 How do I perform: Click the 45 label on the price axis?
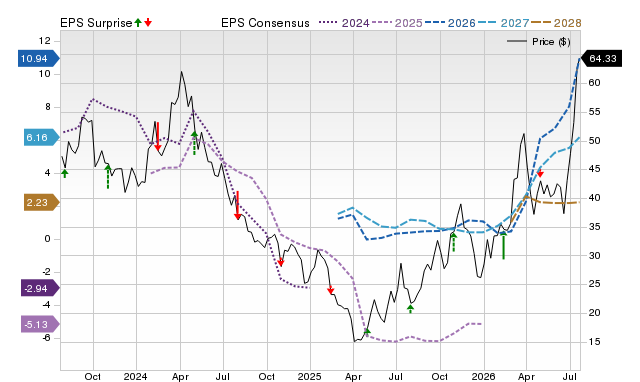point(595,169)
